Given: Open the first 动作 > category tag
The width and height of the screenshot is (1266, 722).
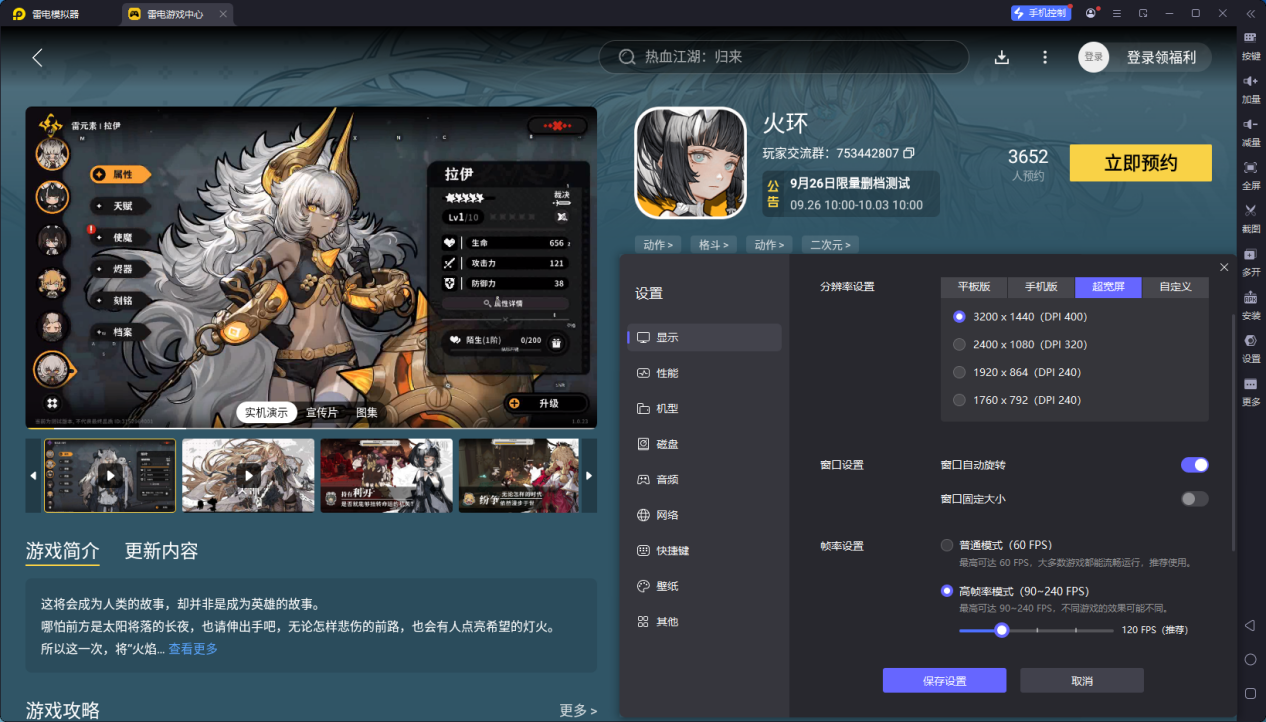Looking at the screenshot, I should tap(657, 244).
